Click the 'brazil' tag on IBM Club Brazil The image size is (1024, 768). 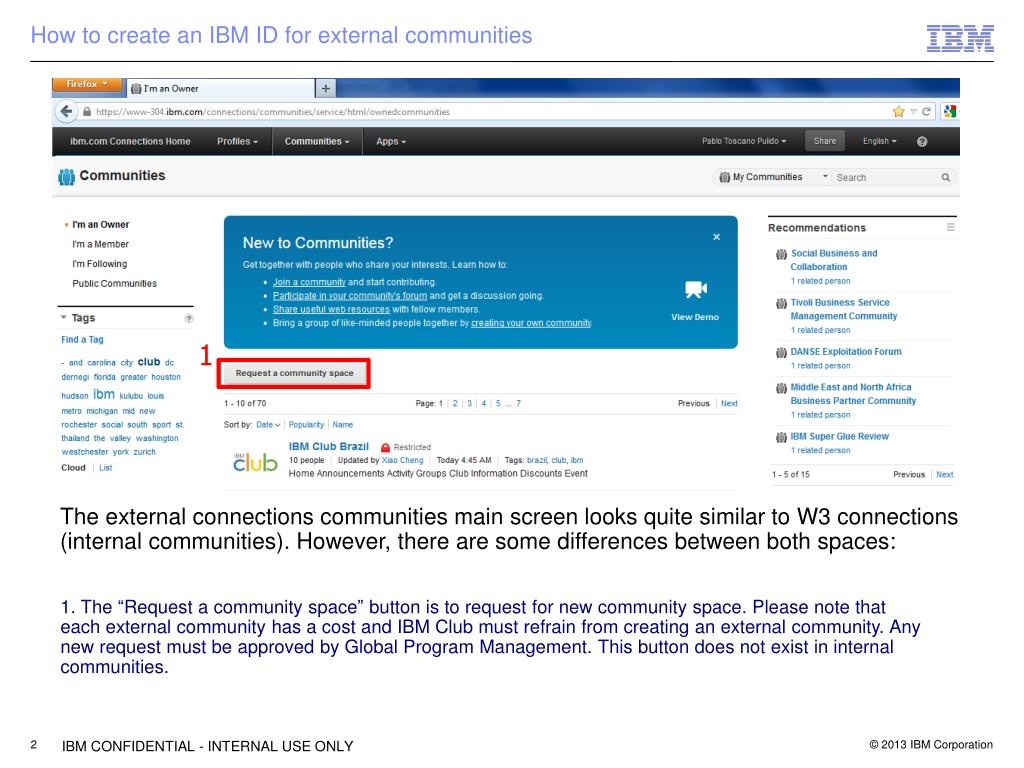(x=537, y=460)
